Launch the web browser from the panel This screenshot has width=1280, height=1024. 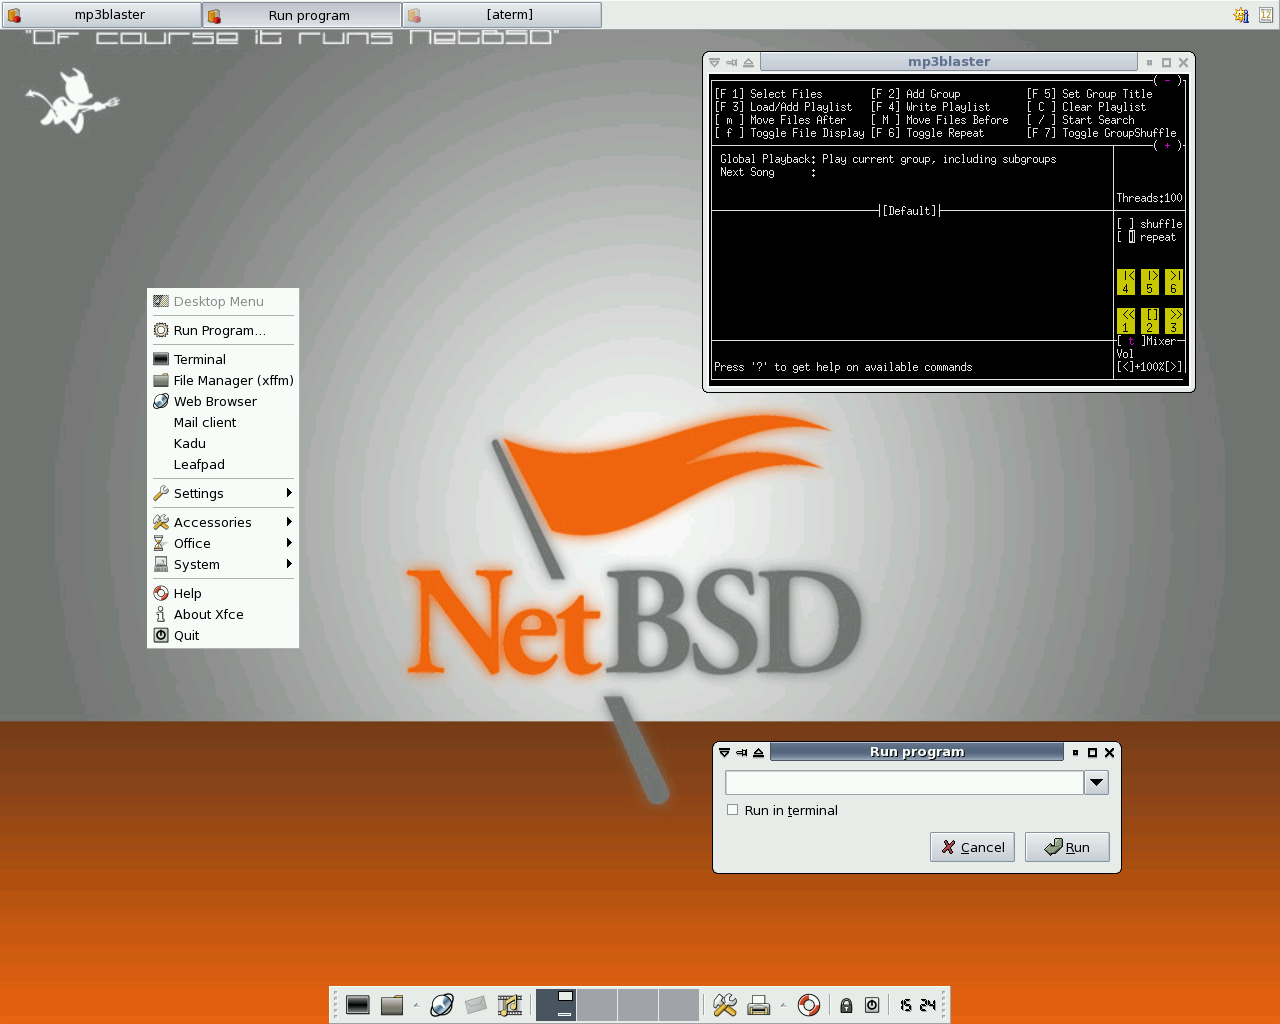[441, 1005]
